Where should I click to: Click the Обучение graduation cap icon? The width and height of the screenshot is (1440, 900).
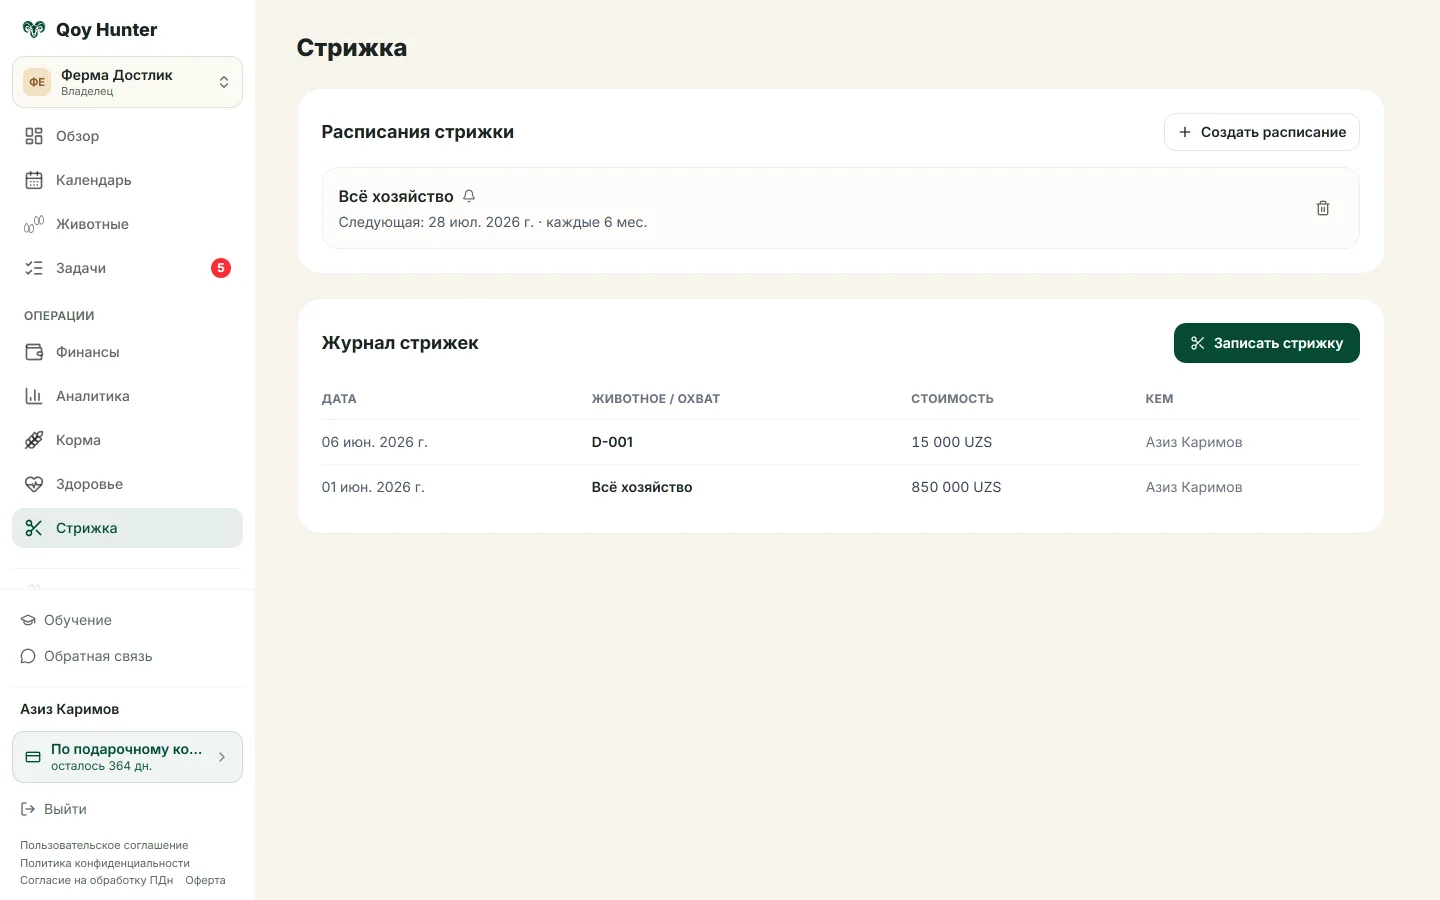click(28, 620)
